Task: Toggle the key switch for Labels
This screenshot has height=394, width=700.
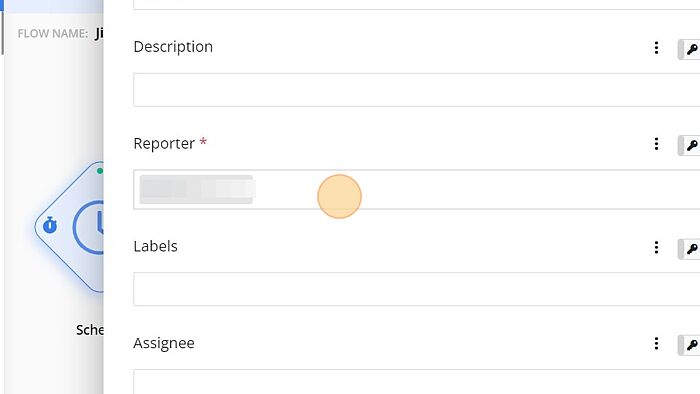Action: point(689,249)
